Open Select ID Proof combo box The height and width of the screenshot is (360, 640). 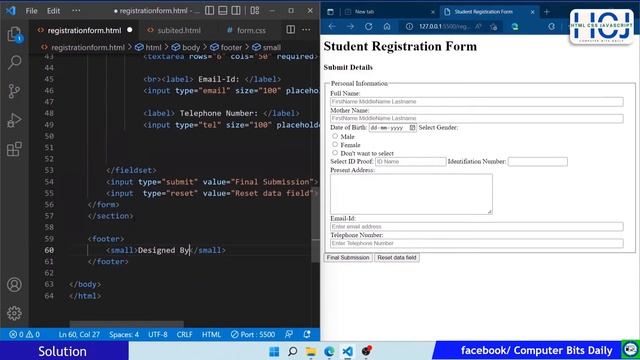click(410, 162)
